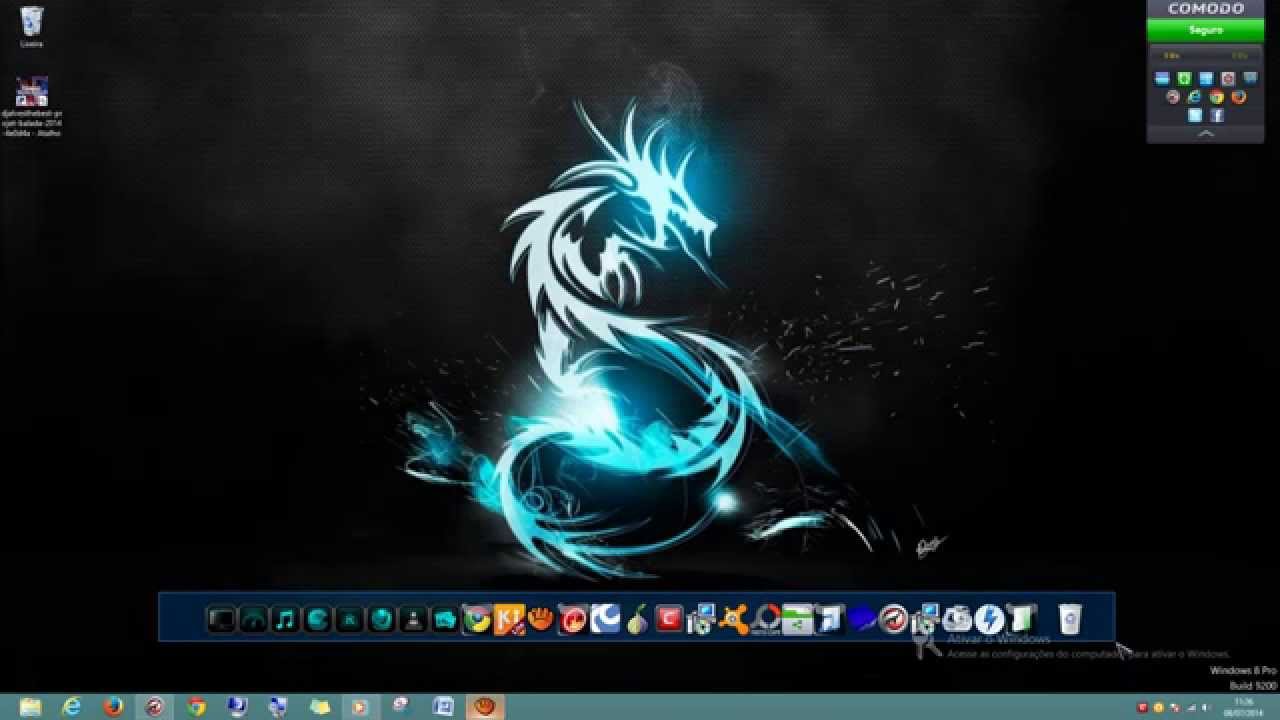The image size is (1280, 720).
Task: Click the green shield icon in Comodo widget
Action: click(x=1184, y=78)
